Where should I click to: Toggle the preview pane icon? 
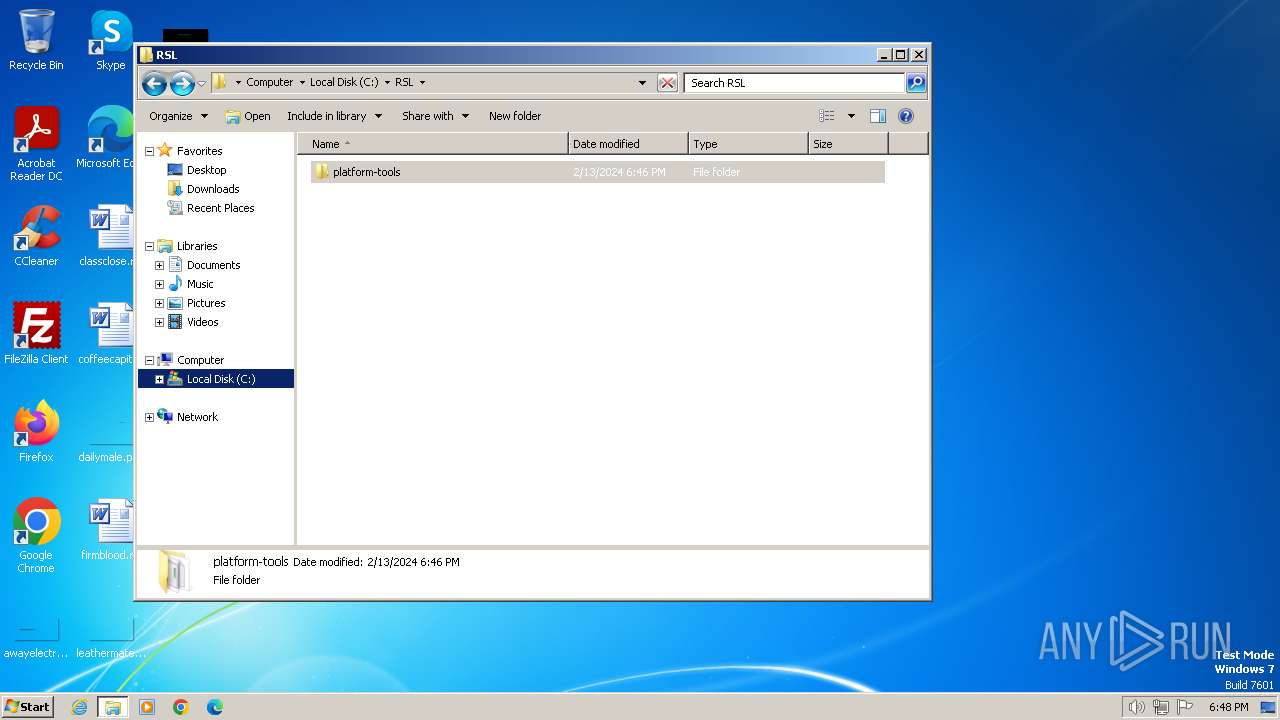point(878,116)
